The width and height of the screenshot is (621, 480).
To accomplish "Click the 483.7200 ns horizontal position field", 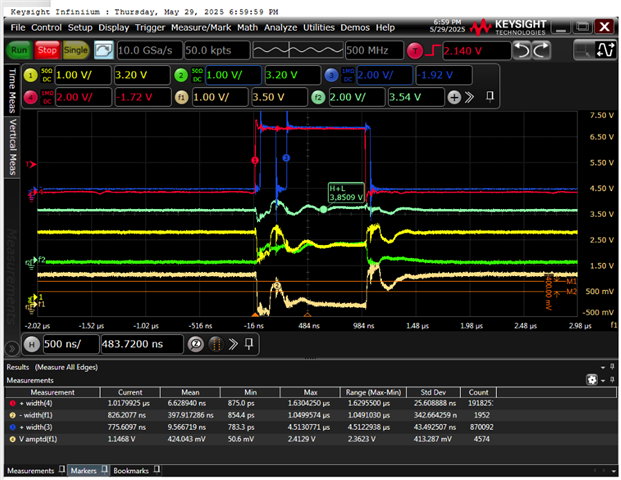I will 142,344.
